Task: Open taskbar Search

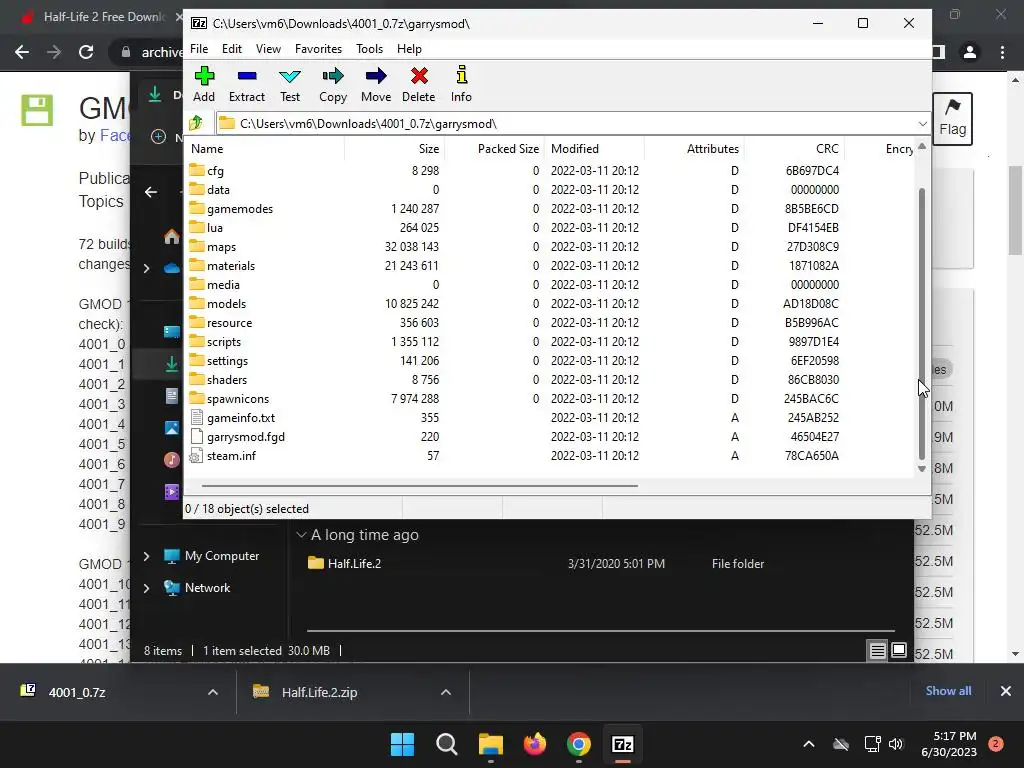Action: (447, 744)
